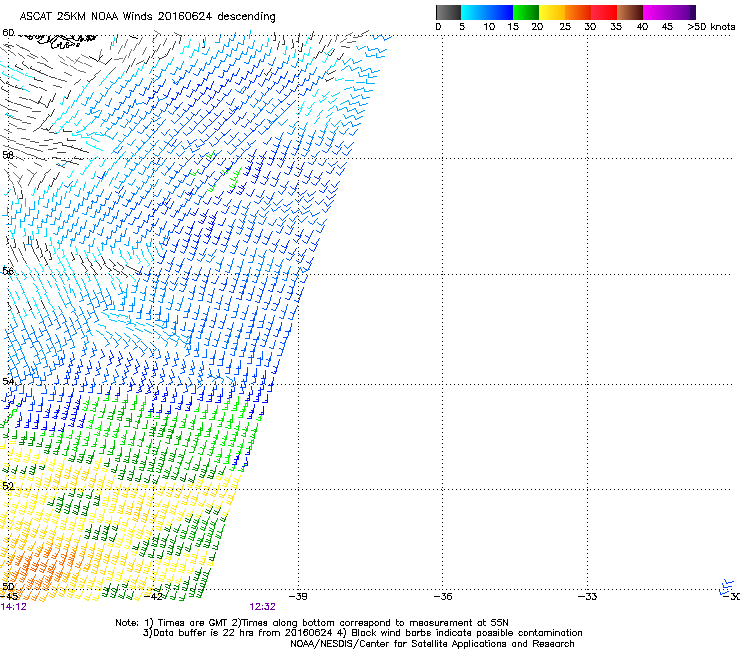
Task: Click the yellow 20-25 knots legend segment
Action: (552, 12)
